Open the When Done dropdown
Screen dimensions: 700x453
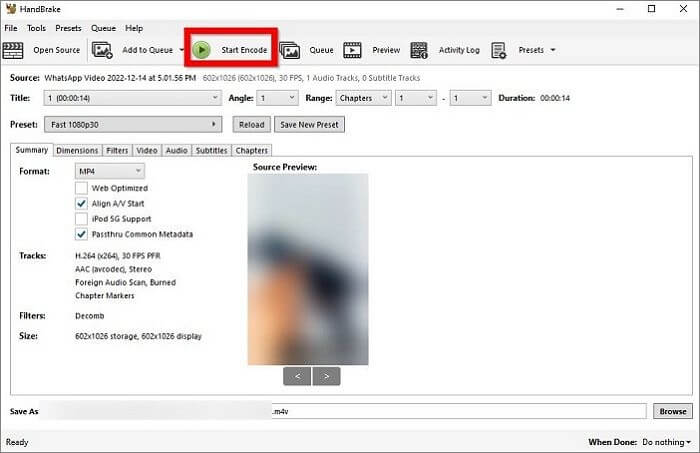pyautogui.click(x=667, y=441)
